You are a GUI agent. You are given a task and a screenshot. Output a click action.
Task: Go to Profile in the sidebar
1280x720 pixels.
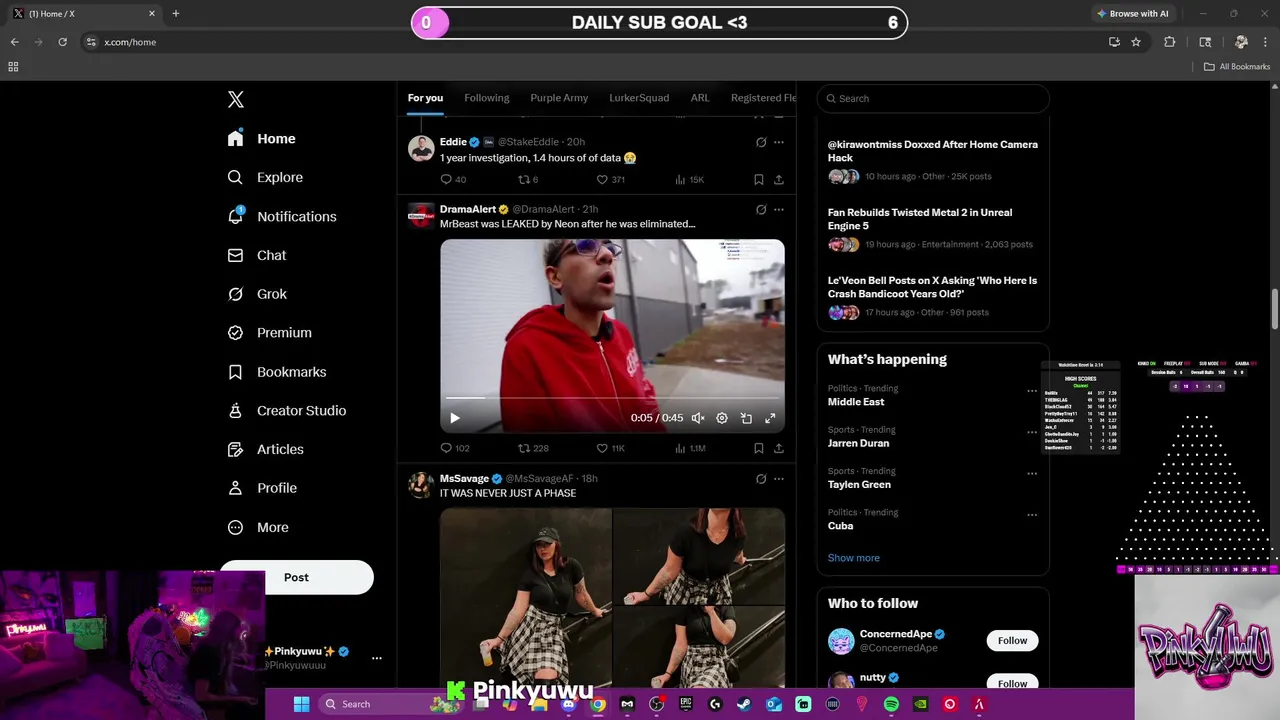tap(261, 488)
